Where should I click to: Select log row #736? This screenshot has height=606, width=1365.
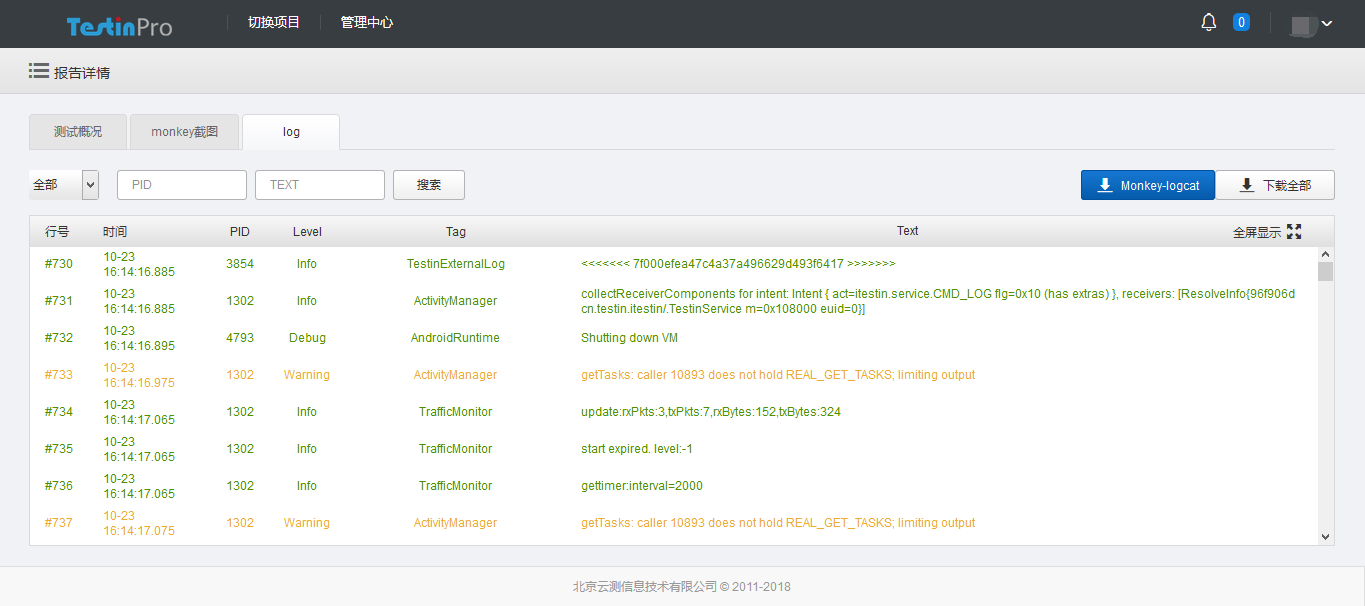674,486
